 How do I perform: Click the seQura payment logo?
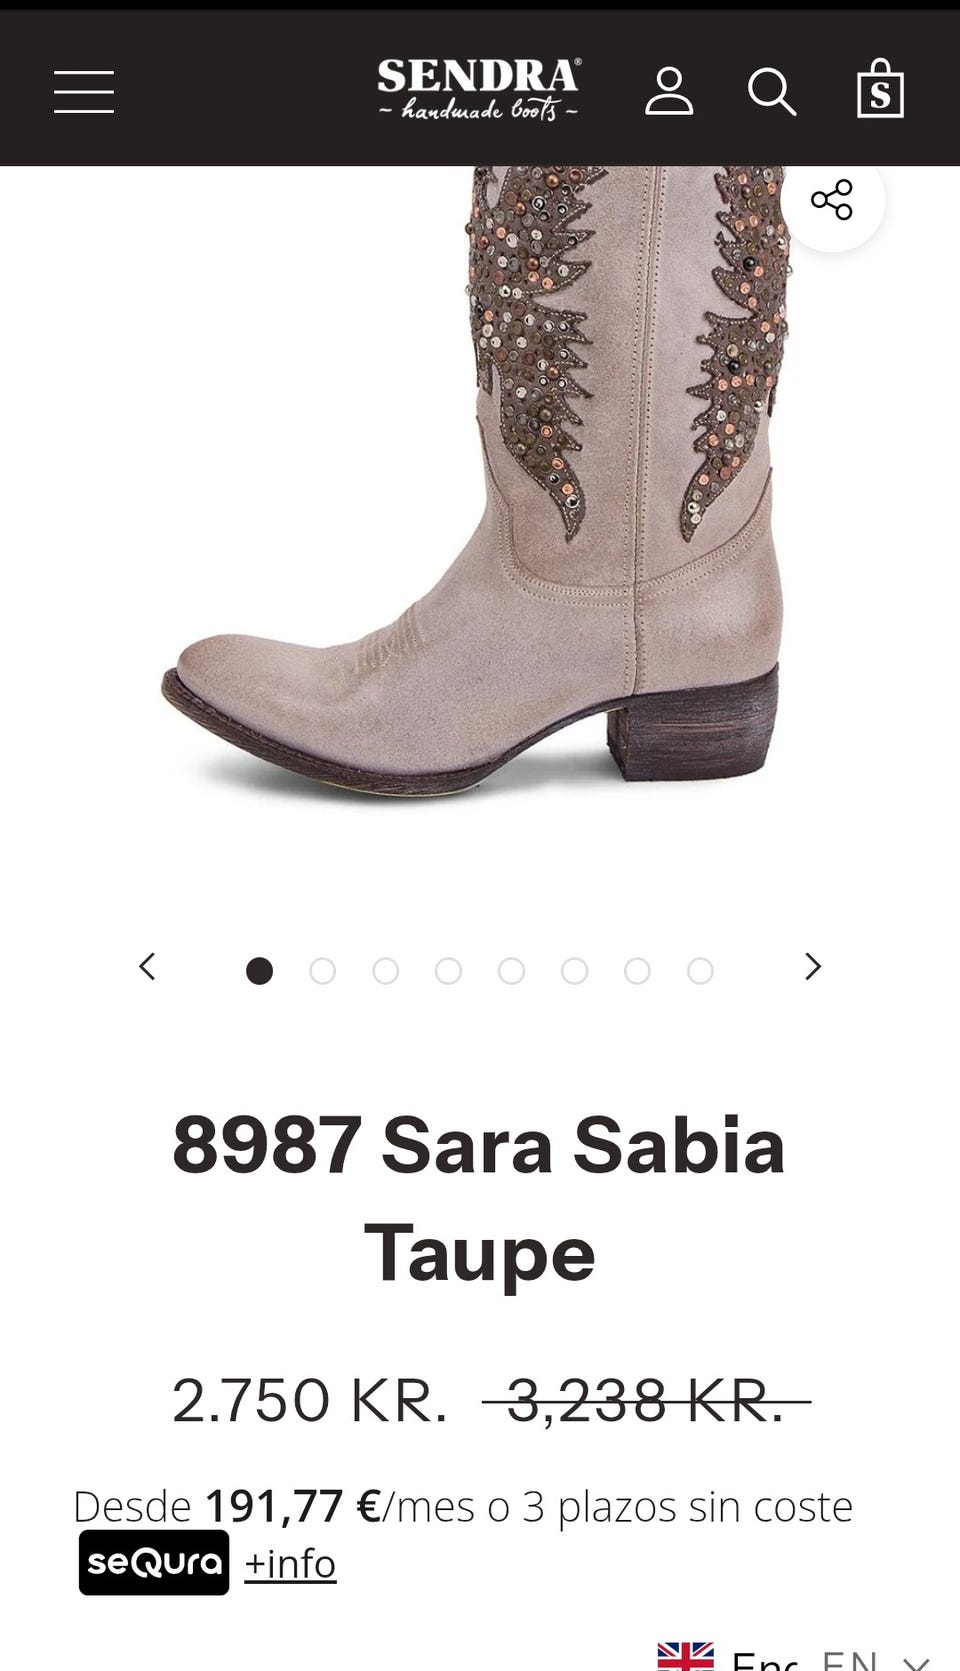[x=154, y=1562]
